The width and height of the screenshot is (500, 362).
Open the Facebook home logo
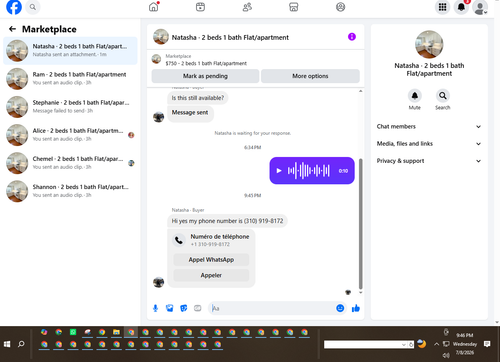(x=14, y=7)
